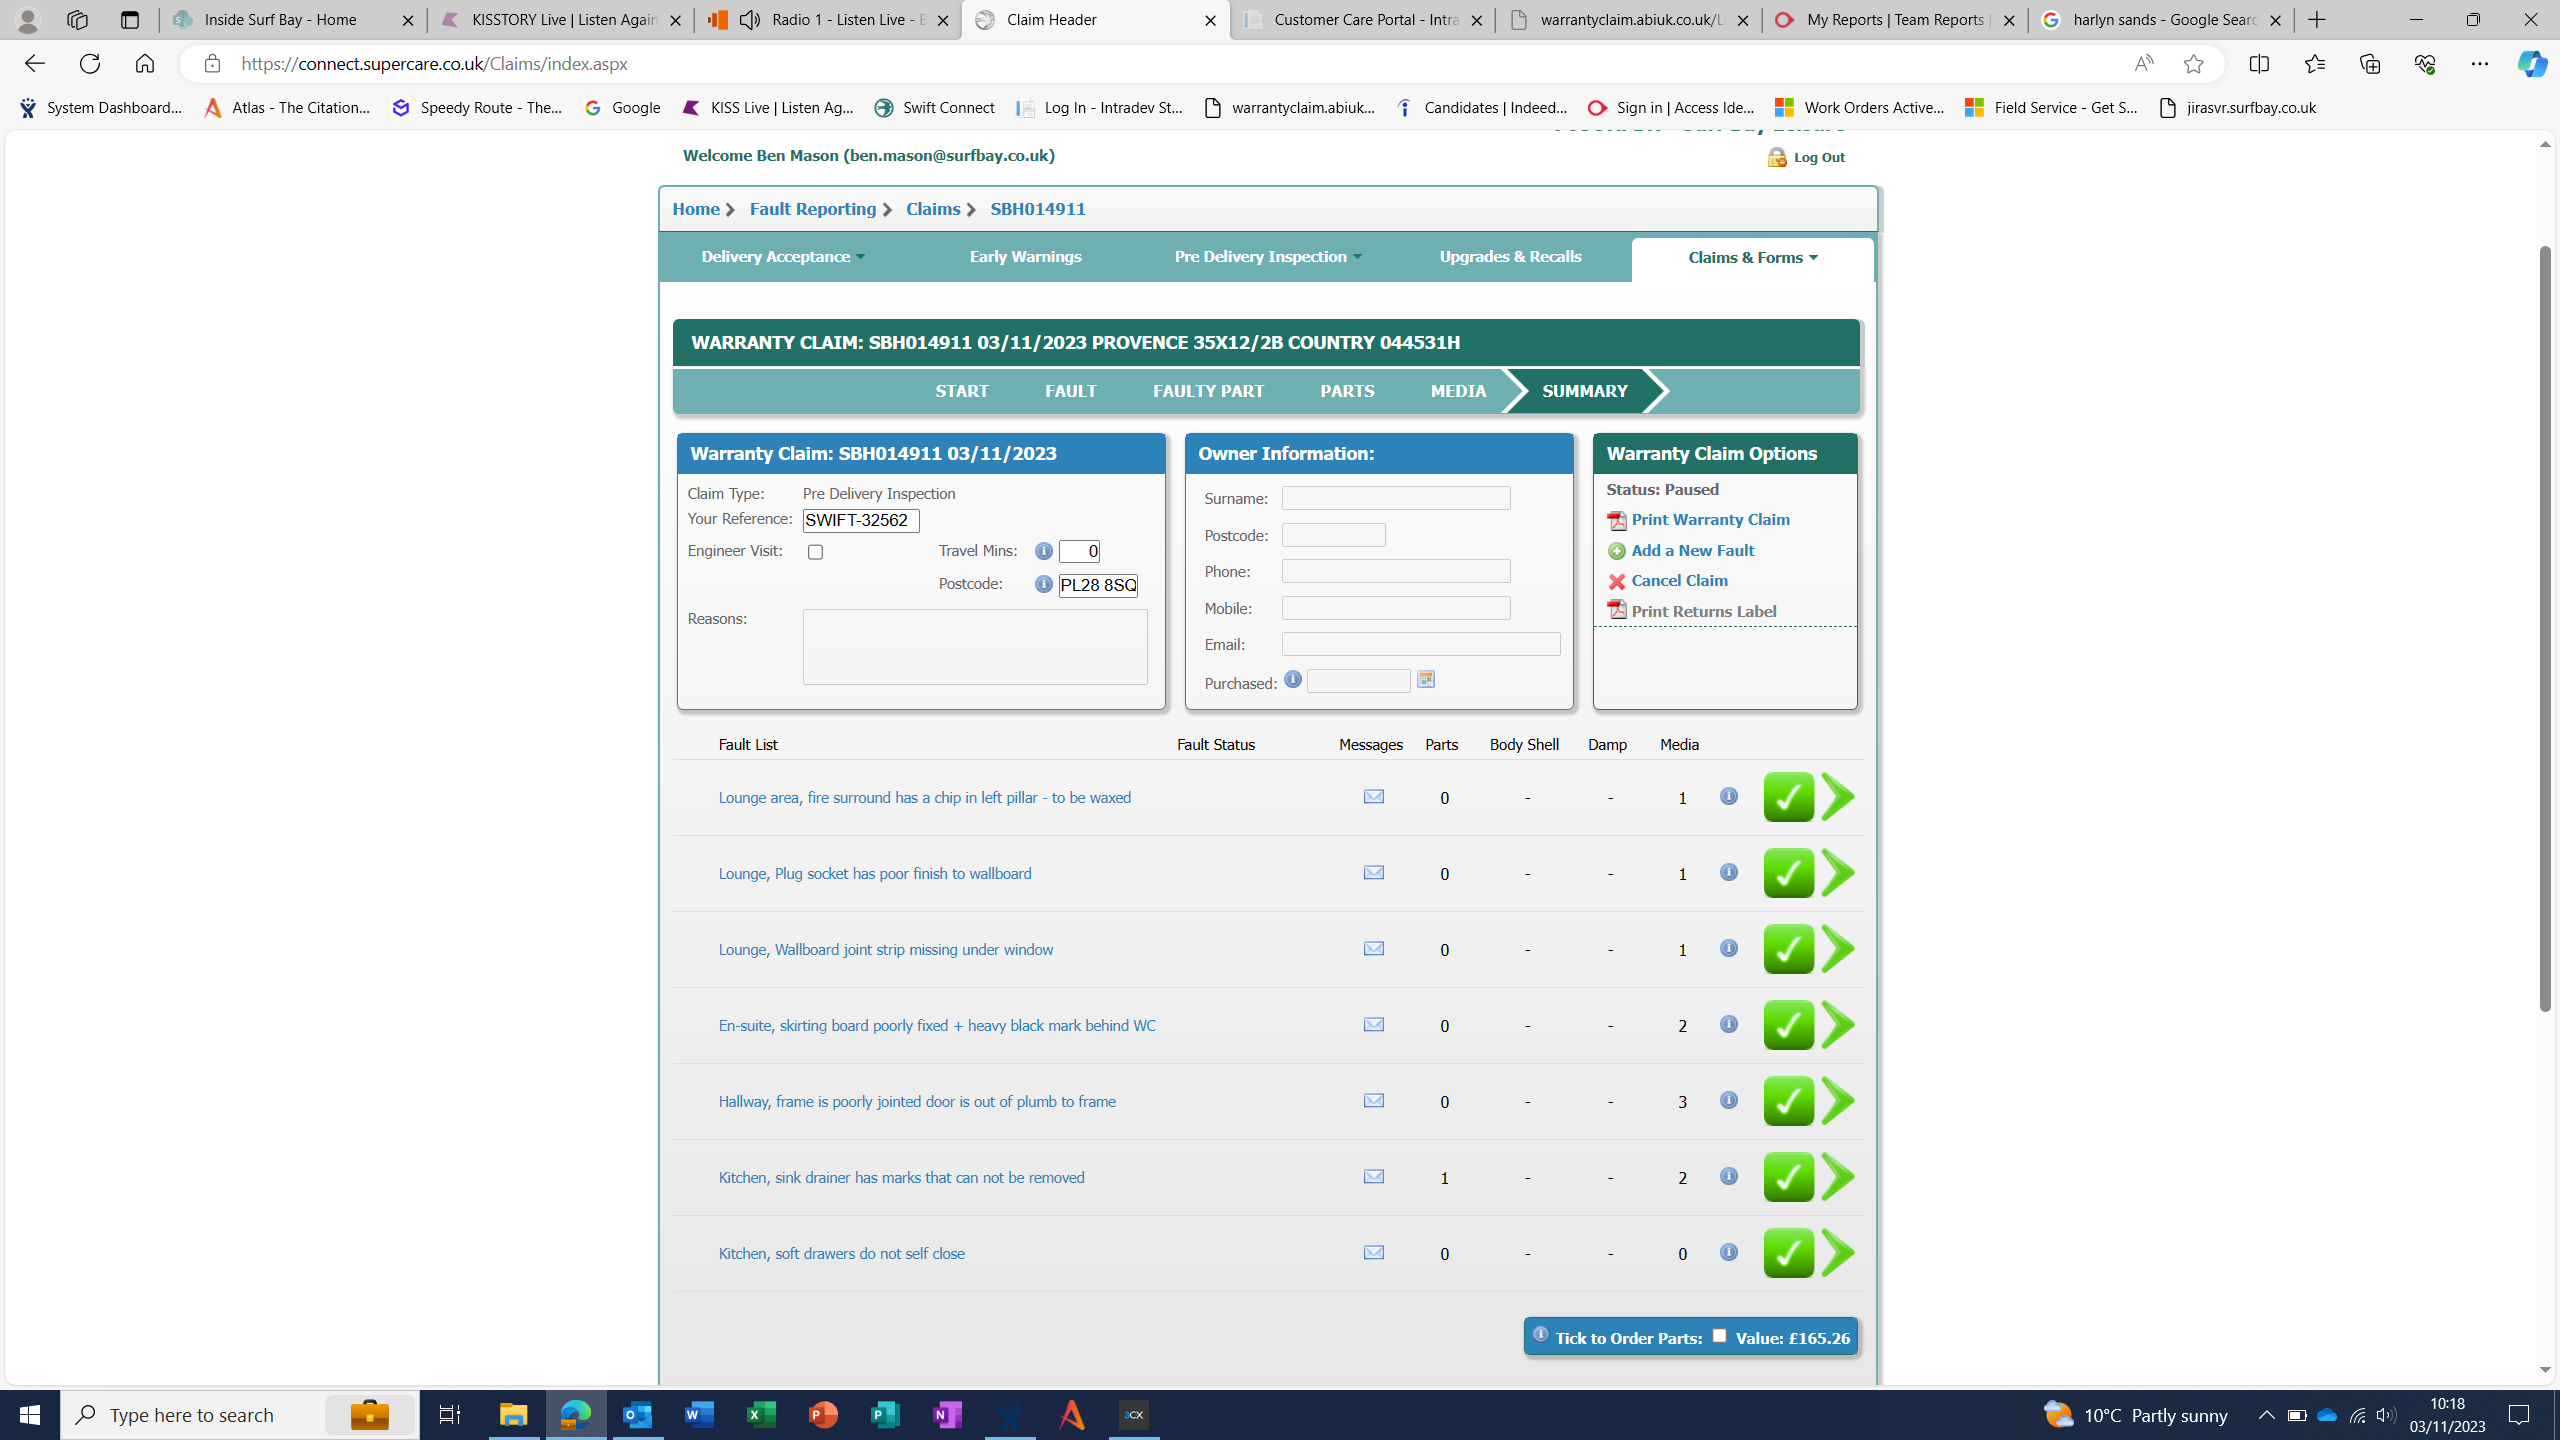Click Log Out padlock icon
Image resolution: width=2560 pixels, height=1440 pixels.
(x=1776, y=157)
